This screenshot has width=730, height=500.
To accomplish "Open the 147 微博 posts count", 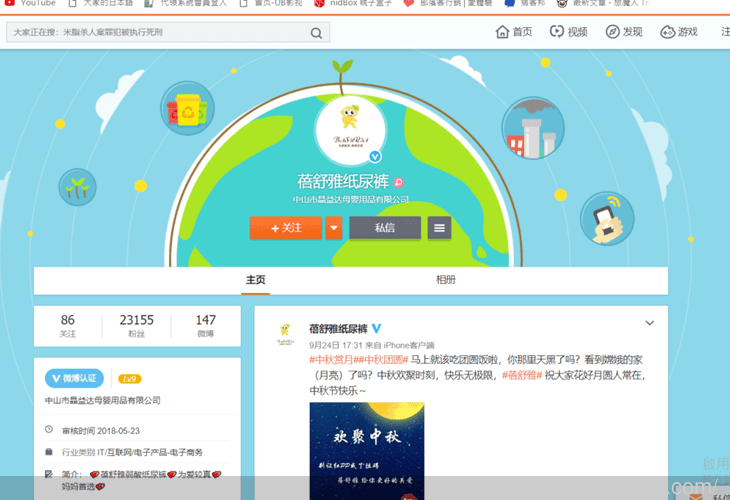I will point(205,326).
